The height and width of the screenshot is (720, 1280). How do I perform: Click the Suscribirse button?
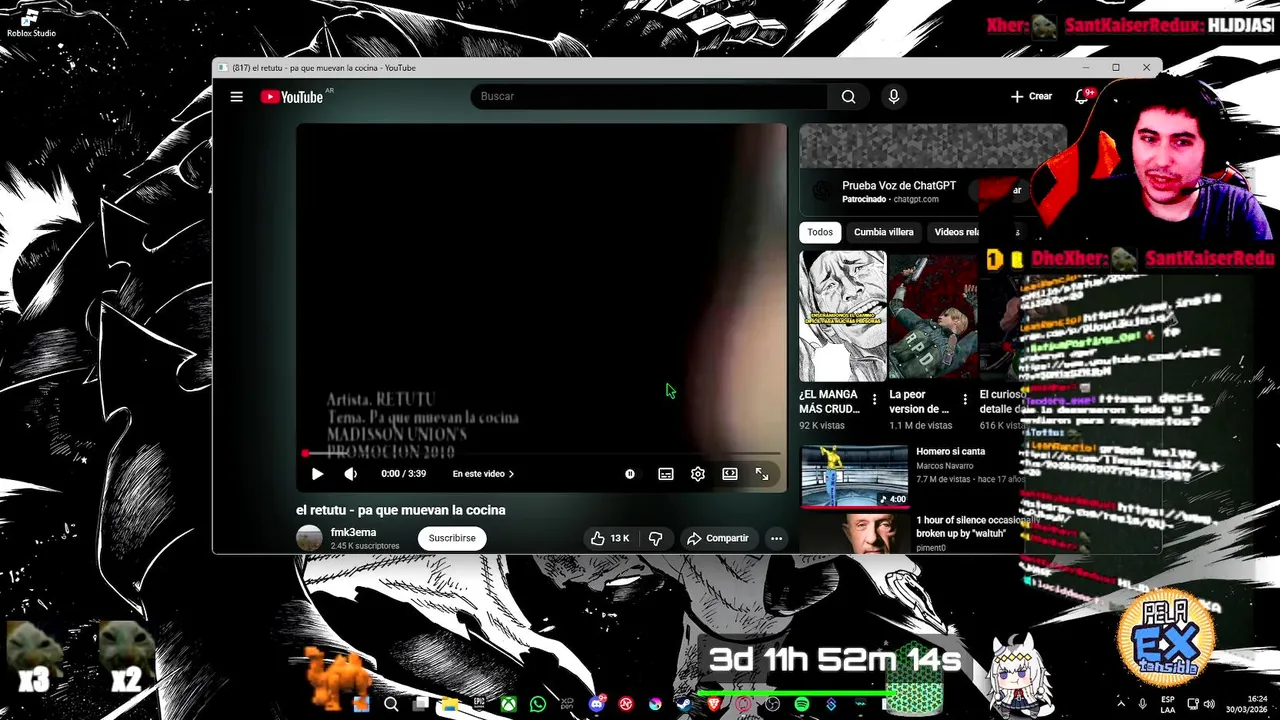(x=452, y=538)
